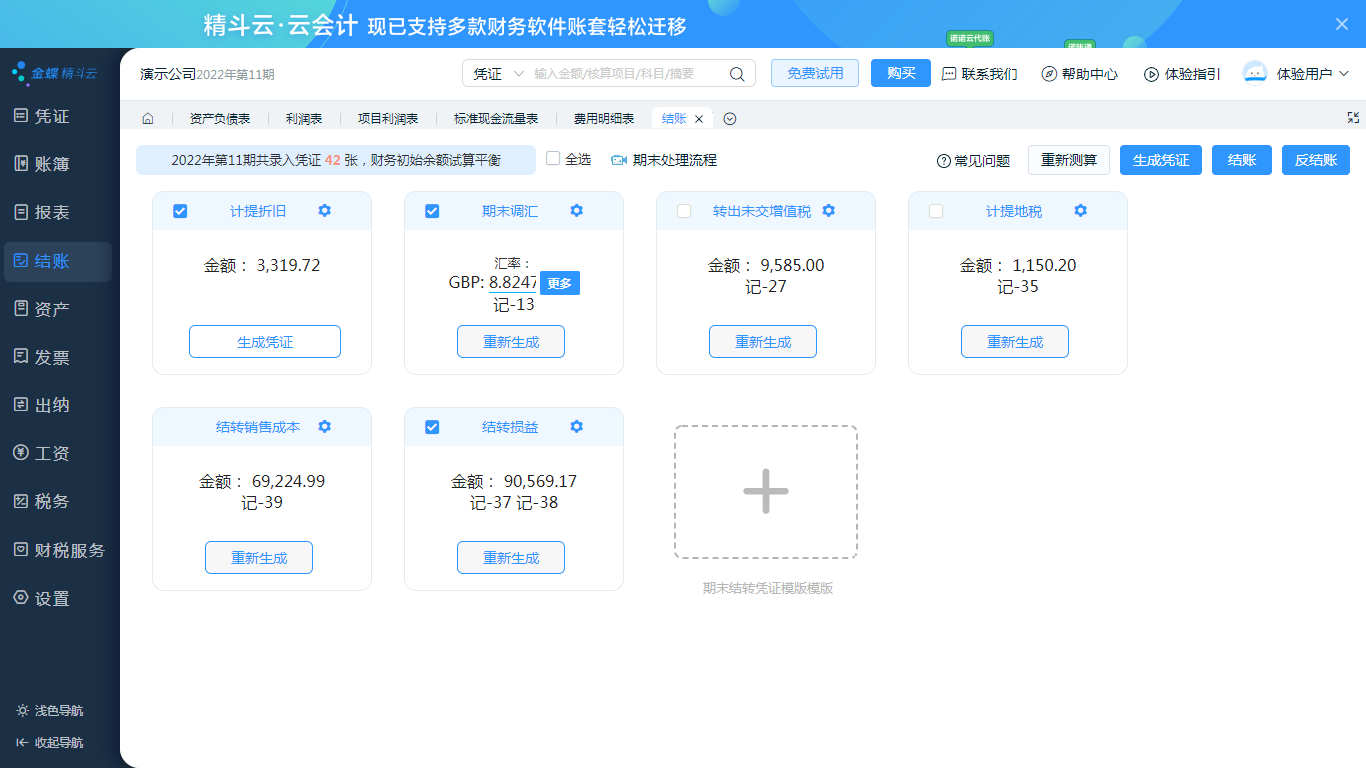Open 报表 in the left sidebar
The image size is (1366, 768).
coord(52,213)
